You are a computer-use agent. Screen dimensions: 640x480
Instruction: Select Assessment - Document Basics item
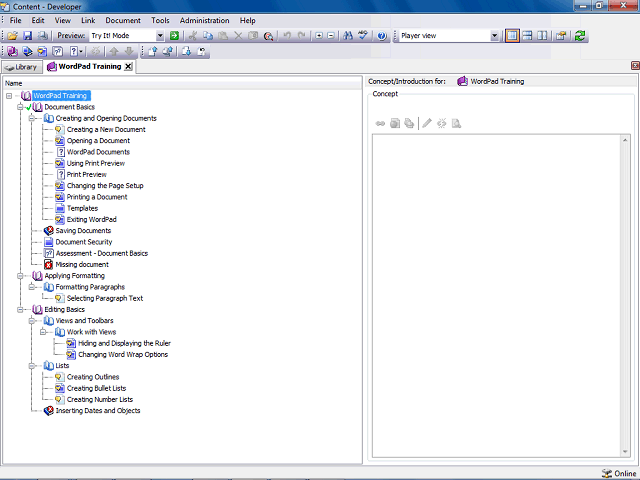coord(102,253)
